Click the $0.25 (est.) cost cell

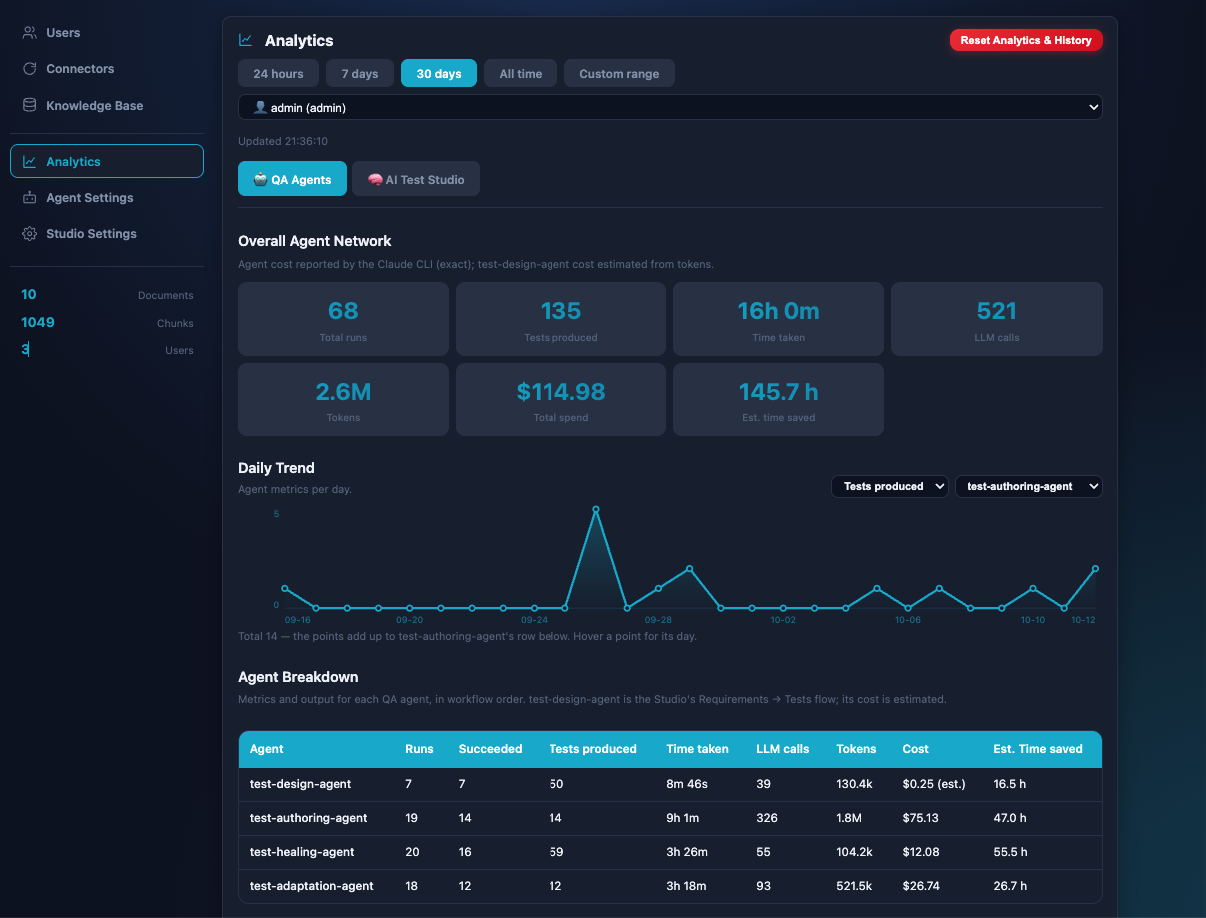click(934, 784)
